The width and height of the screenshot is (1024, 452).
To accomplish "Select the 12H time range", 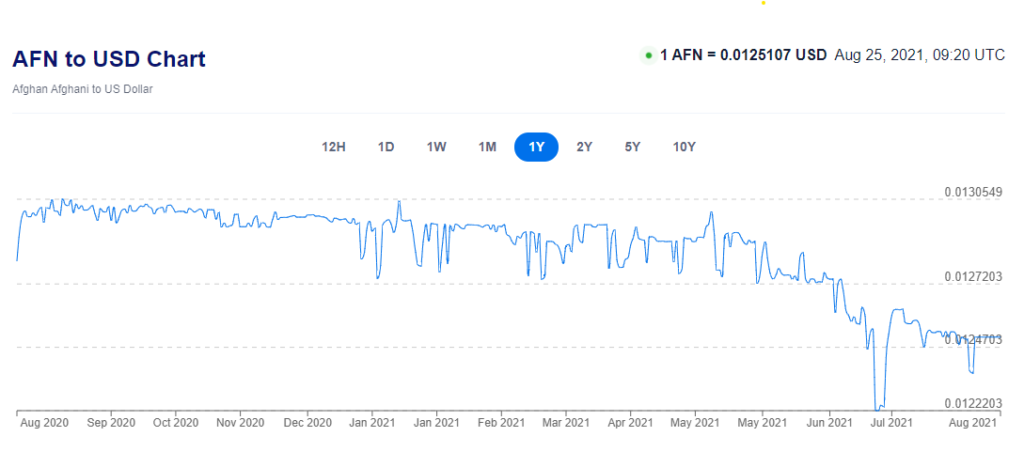I will coord(333,147).
